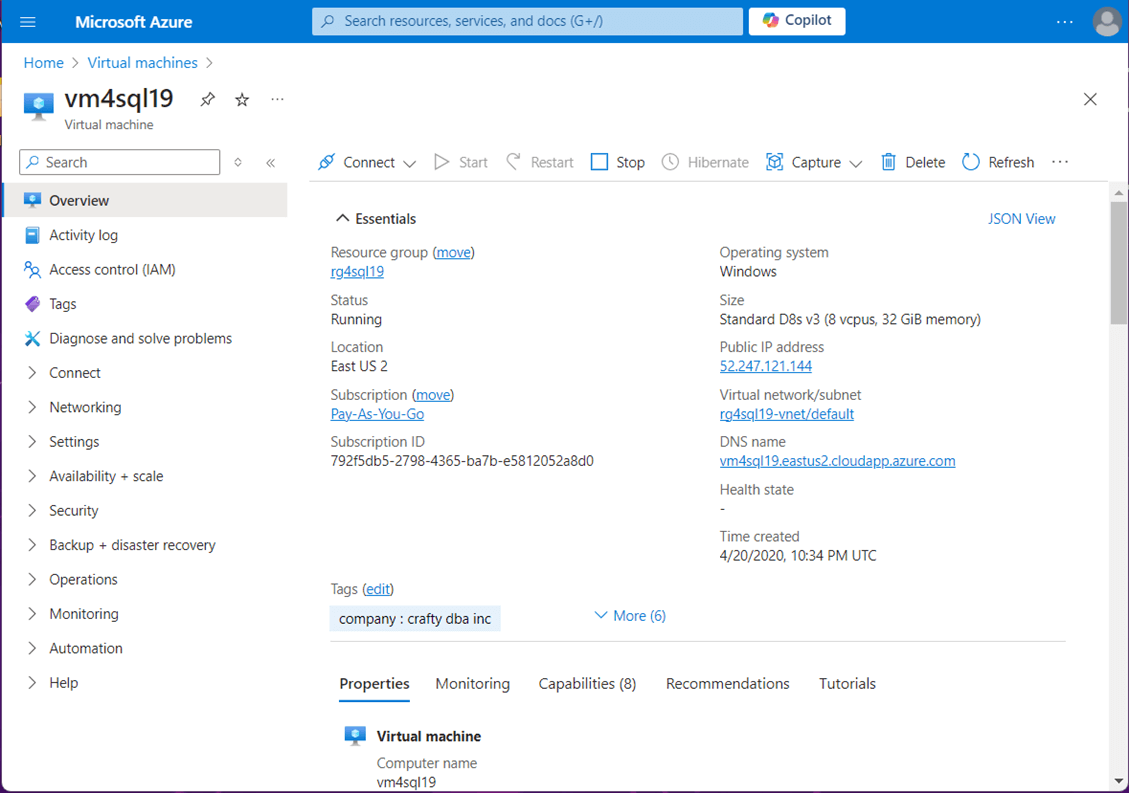This screenshot has width=1129, height=793.
Task: Expand More (6) tags
Action: click(630, 616)
